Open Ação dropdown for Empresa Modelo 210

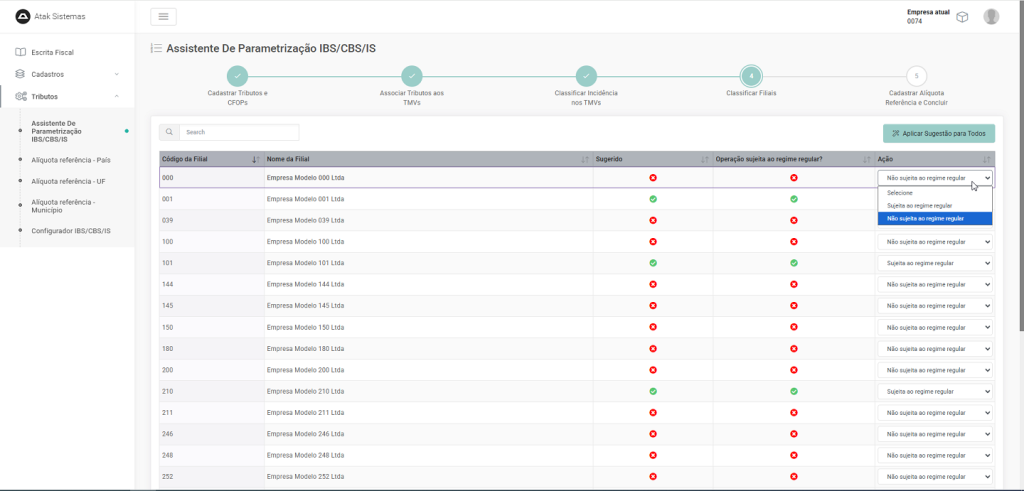[934, 391]
